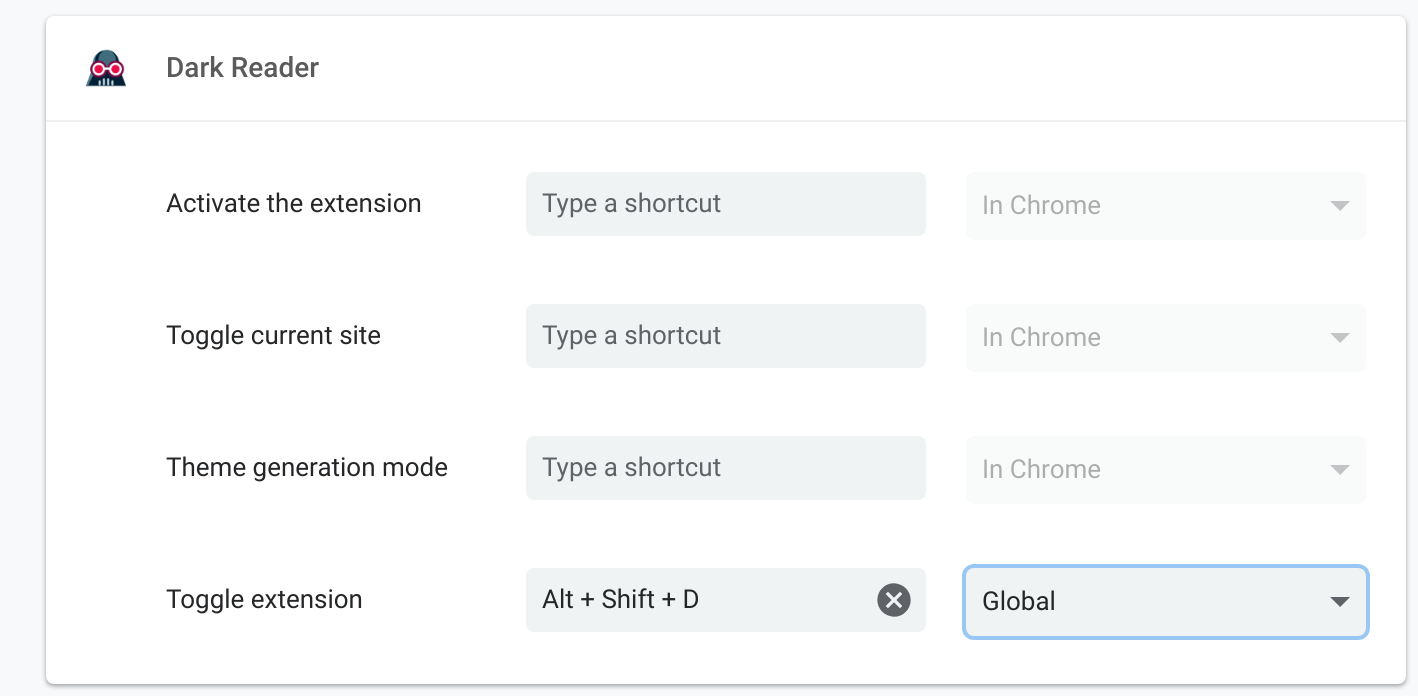Screen dimensions: 1418x696
Task: Select the Toggle extension row label
Action: coord(263,599)
